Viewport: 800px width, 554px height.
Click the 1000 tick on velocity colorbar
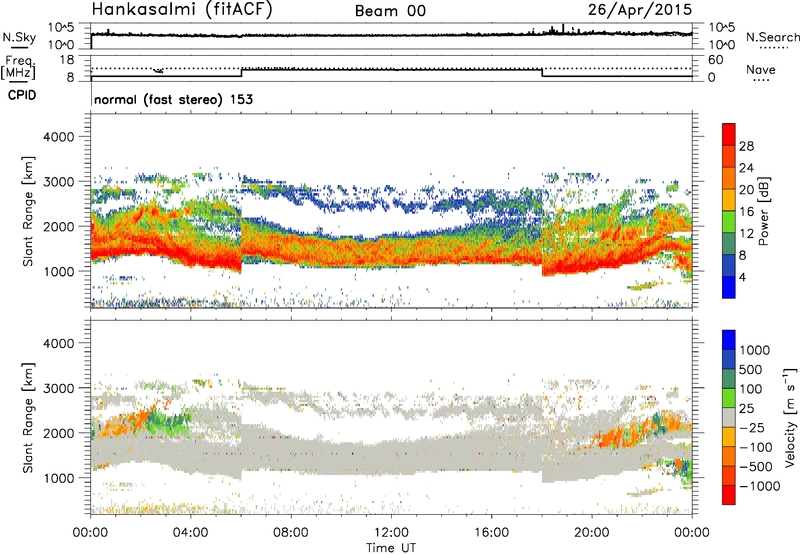(x=754, y=350)
